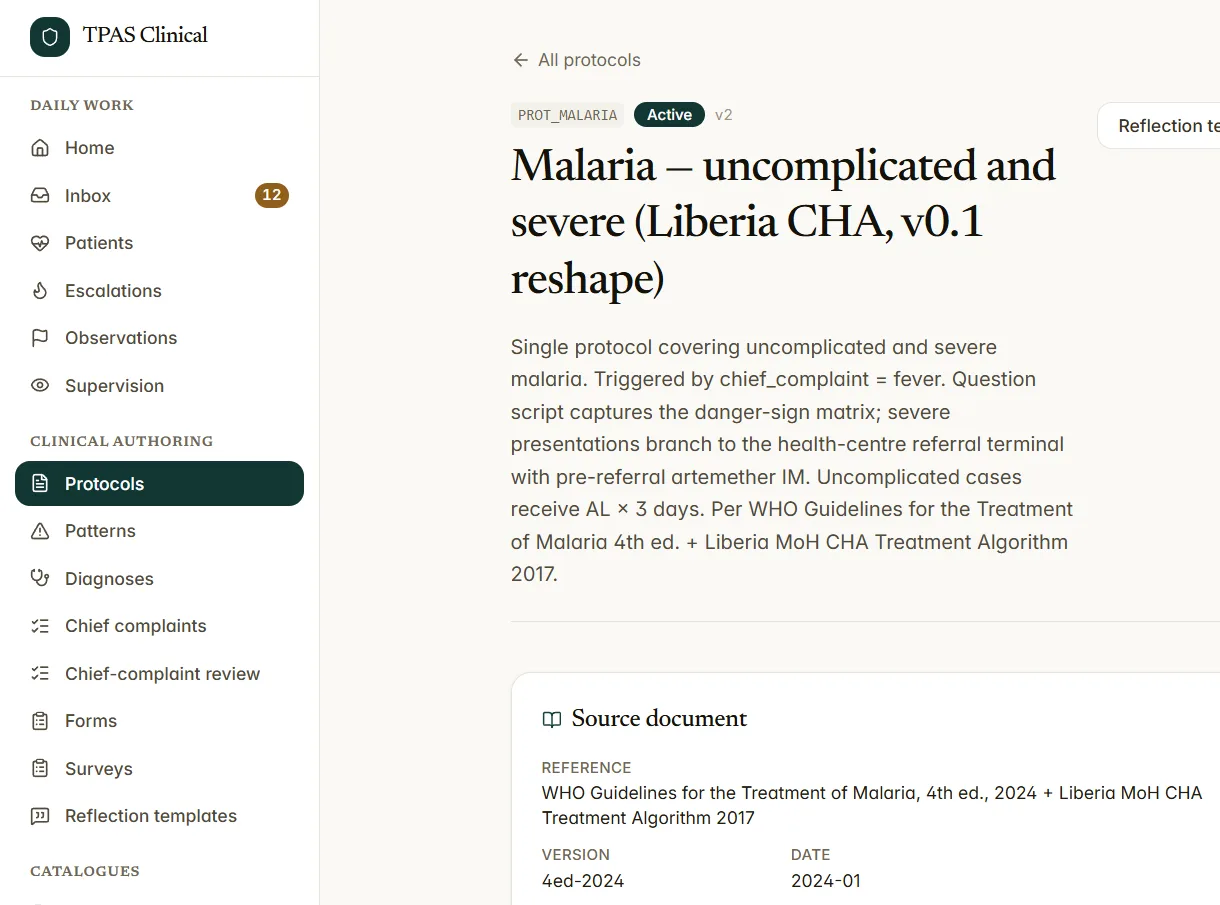Click the Reflection button at top right
This screenshot has height=905, width=1220.
click(1160, 126)
